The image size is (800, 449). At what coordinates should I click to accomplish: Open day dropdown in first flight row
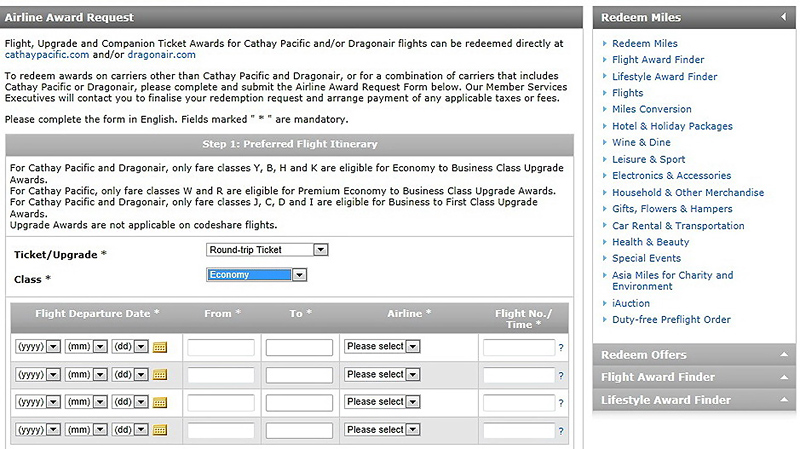coord(130,346)
